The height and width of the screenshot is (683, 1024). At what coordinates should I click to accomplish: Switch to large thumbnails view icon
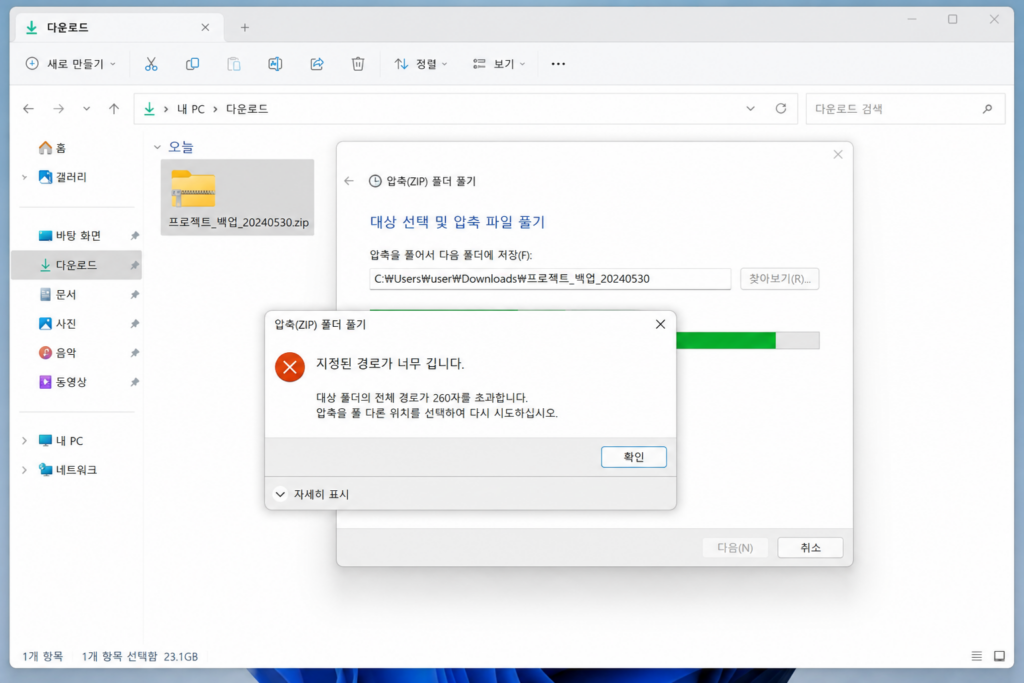pyautogui.click(x=999, y=656)
